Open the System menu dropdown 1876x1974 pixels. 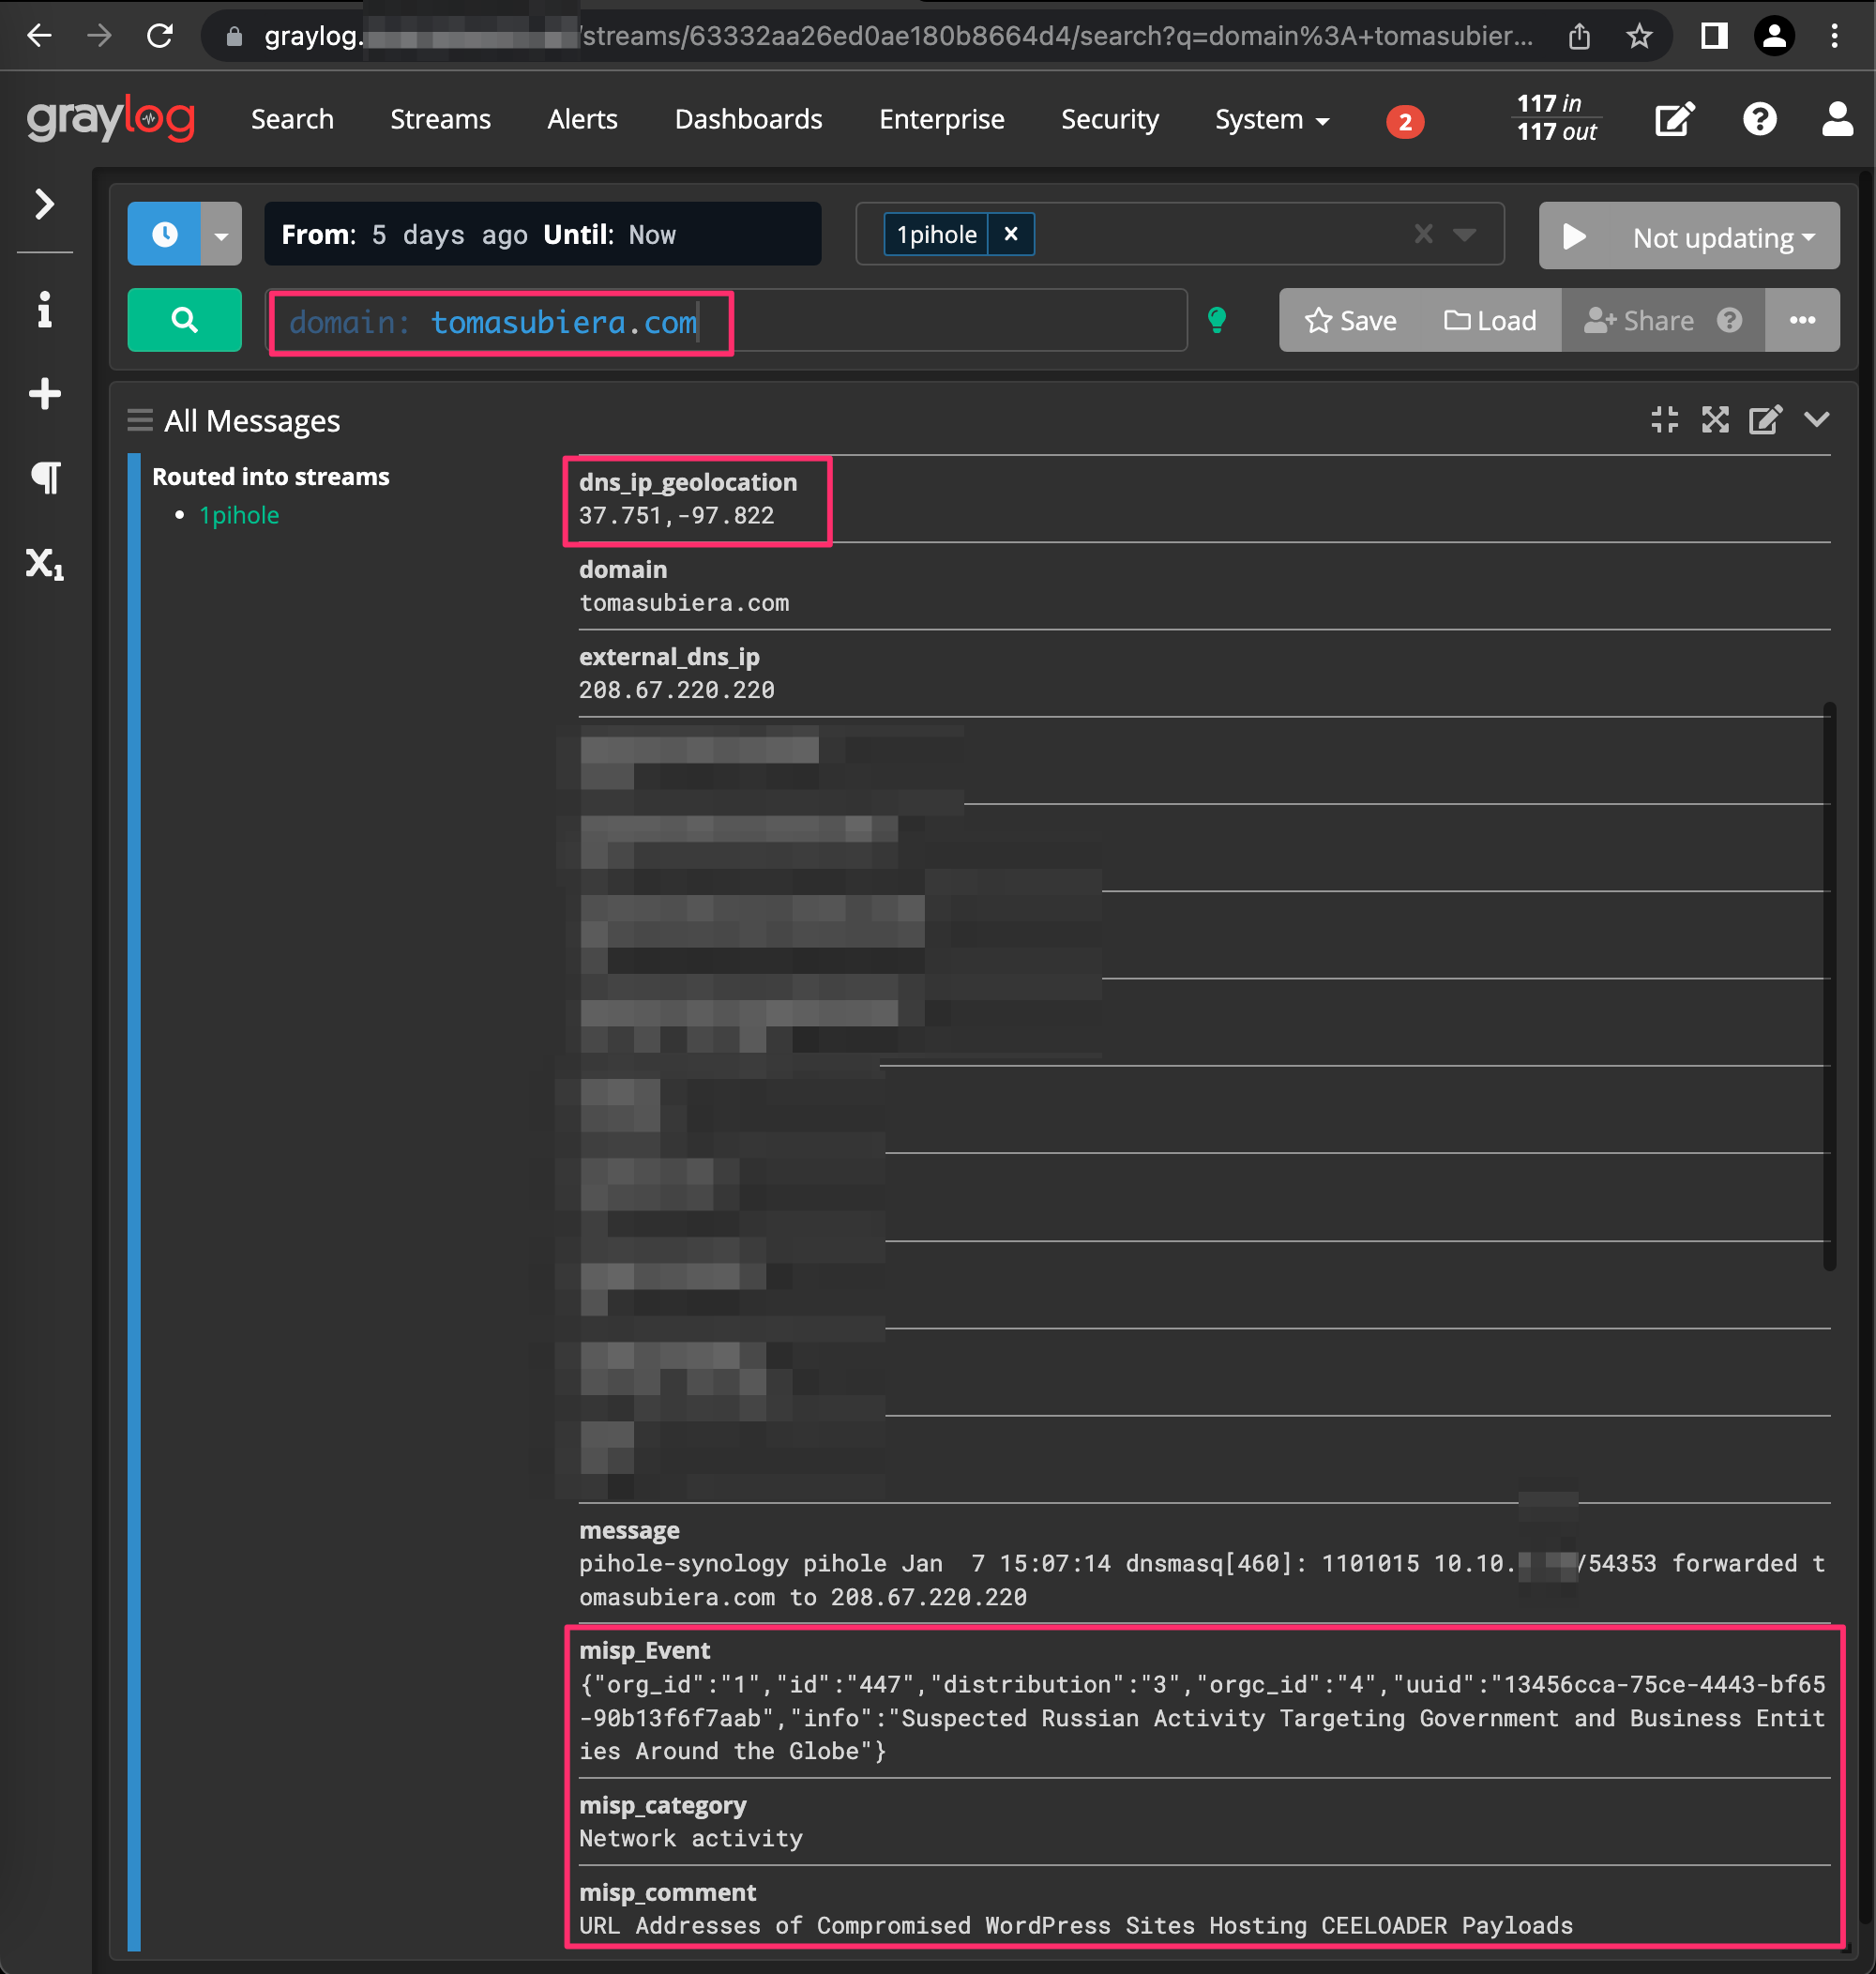pos(1271,119)
